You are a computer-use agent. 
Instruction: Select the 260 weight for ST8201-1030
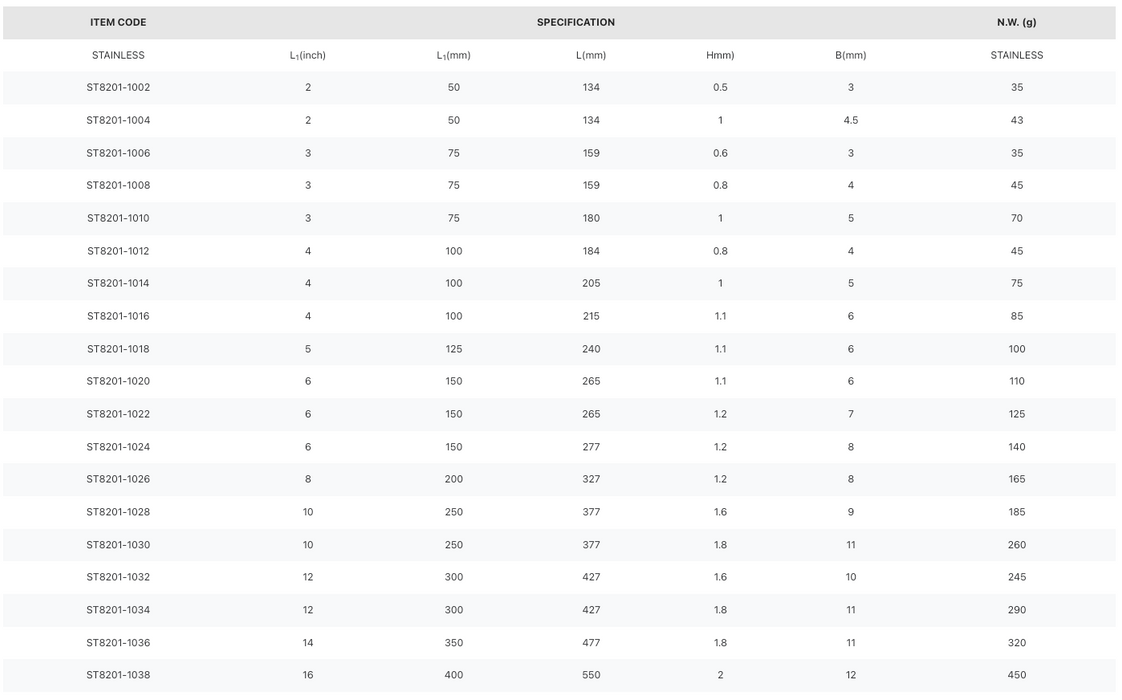(x=1017, y=545)
